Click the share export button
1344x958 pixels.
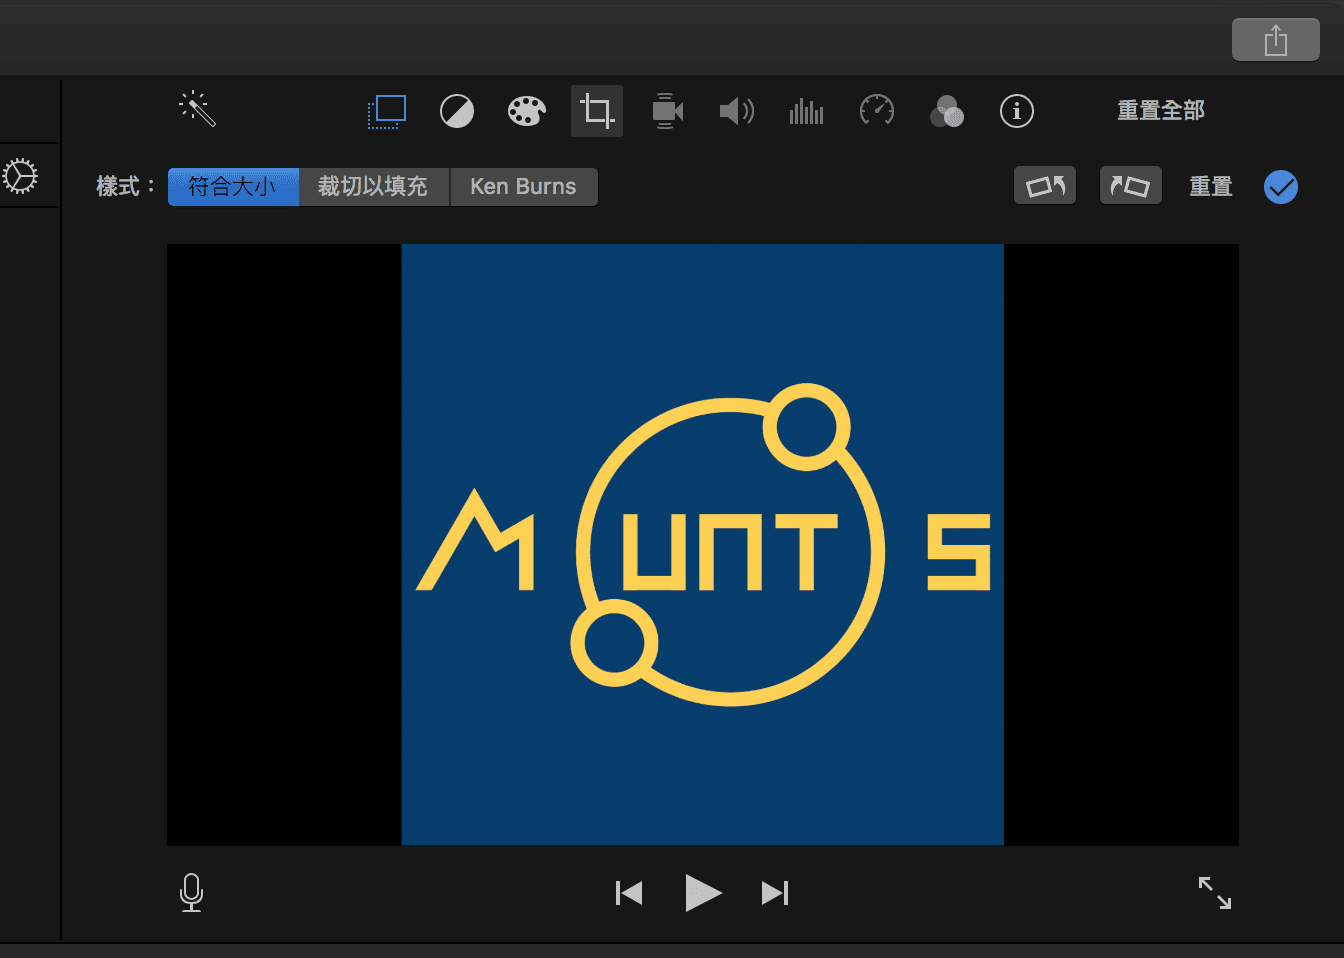pyautogui.click(x=1276, y=40)
